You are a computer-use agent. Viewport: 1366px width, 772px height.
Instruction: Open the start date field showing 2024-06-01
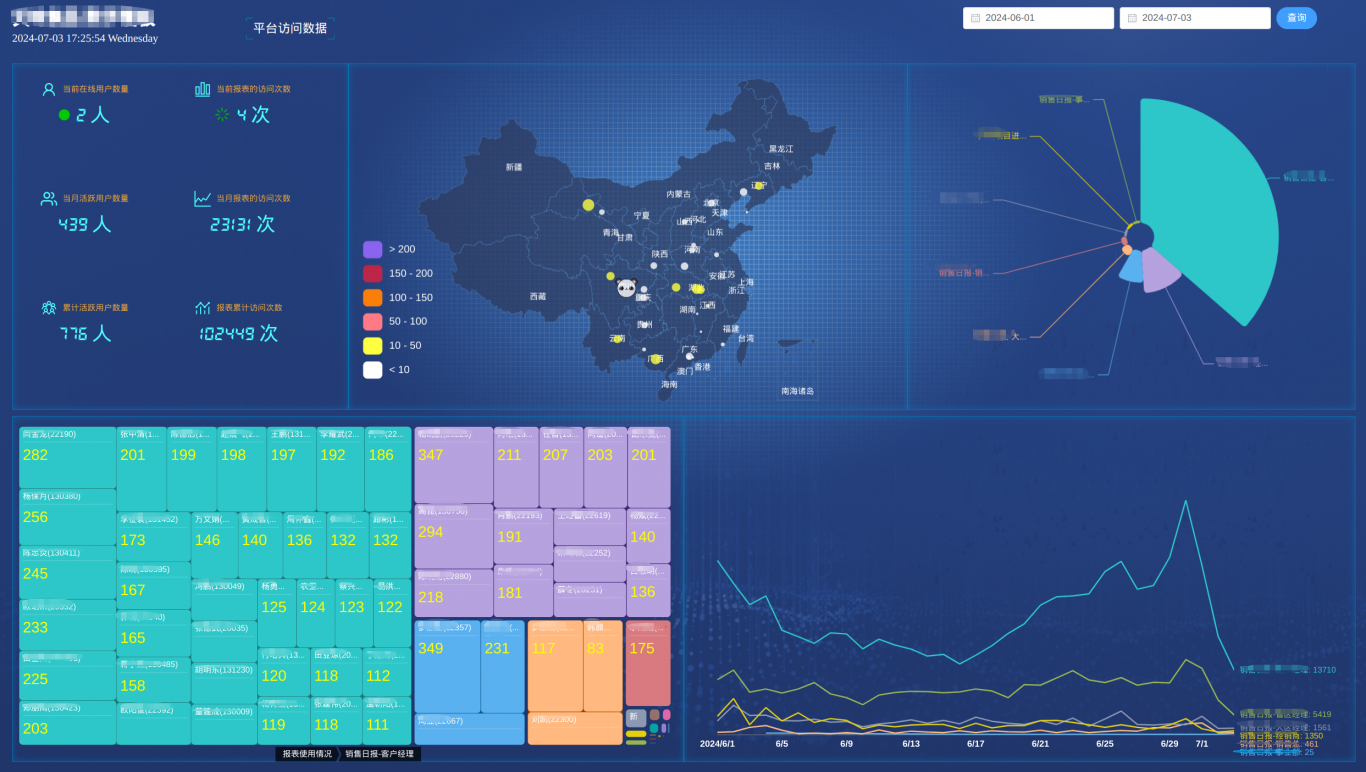point(1038,18)
